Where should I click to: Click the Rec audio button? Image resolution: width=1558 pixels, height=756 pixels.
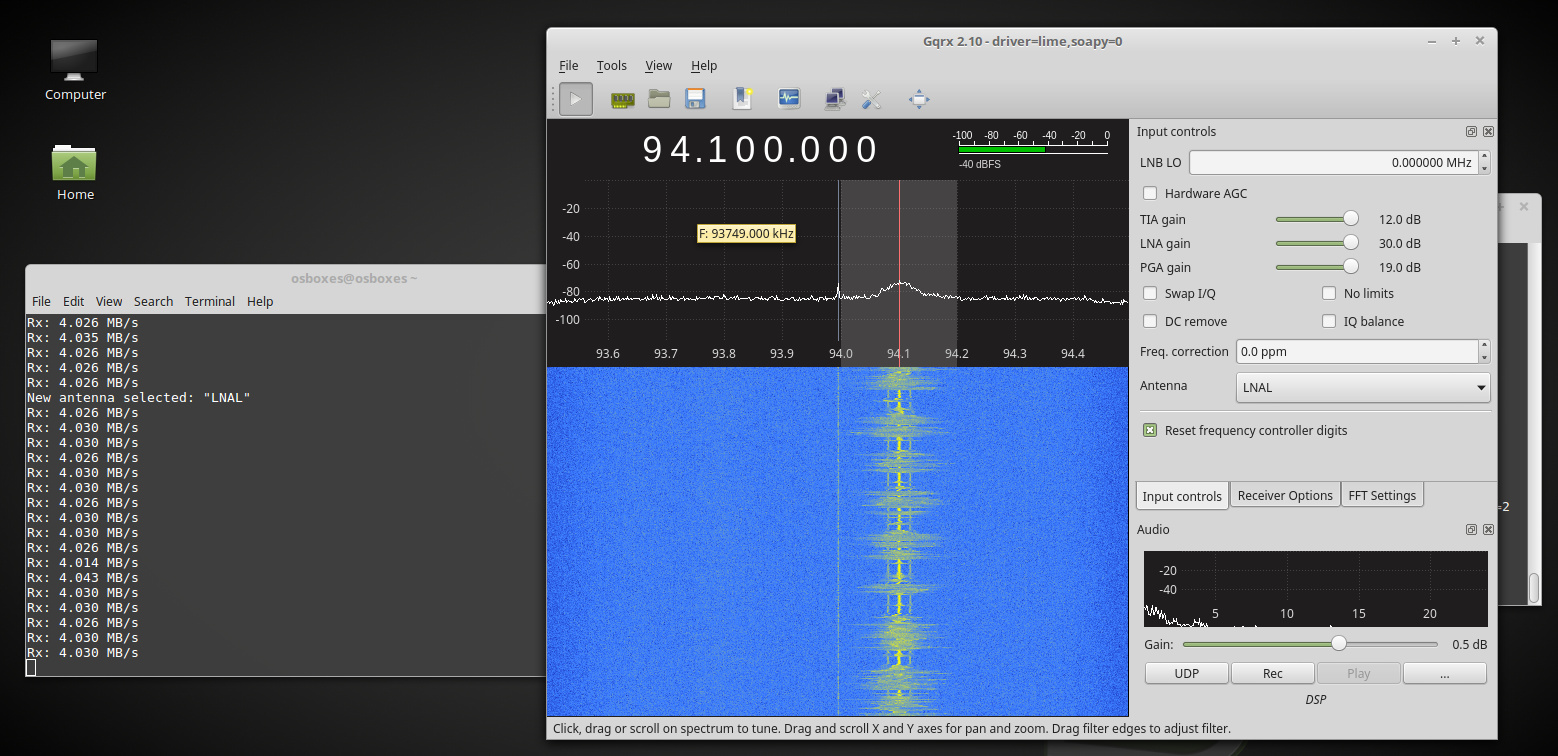tap(1272, 673)
